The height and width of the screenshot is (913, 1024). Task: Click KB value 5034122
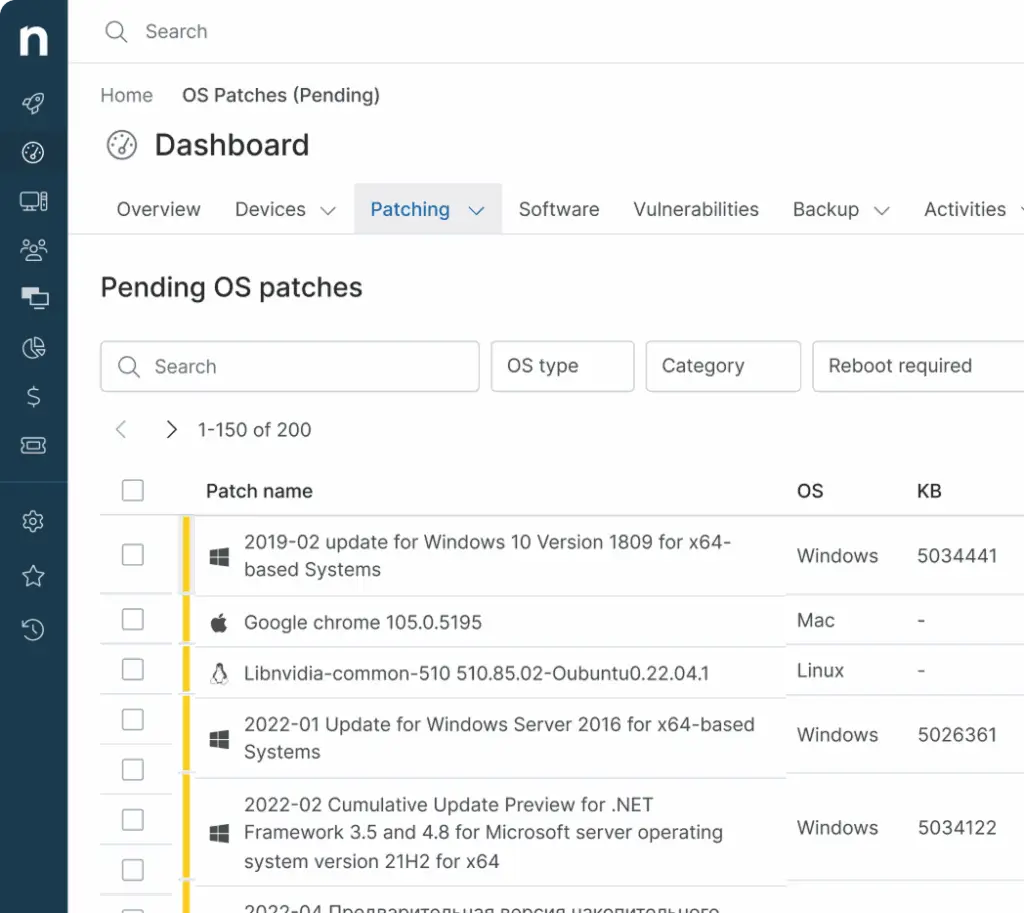pyautogui.click(x=957, y=827)
